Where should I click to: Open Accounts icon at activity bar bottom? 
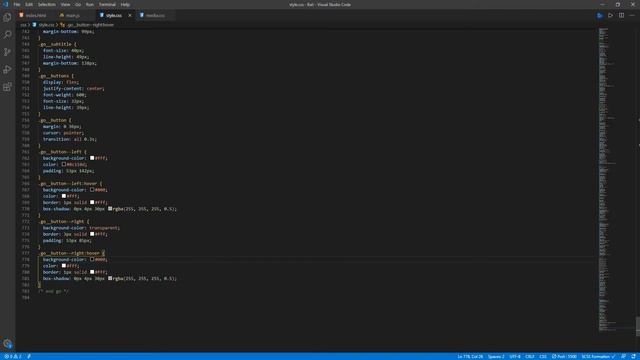coord(7,344)
